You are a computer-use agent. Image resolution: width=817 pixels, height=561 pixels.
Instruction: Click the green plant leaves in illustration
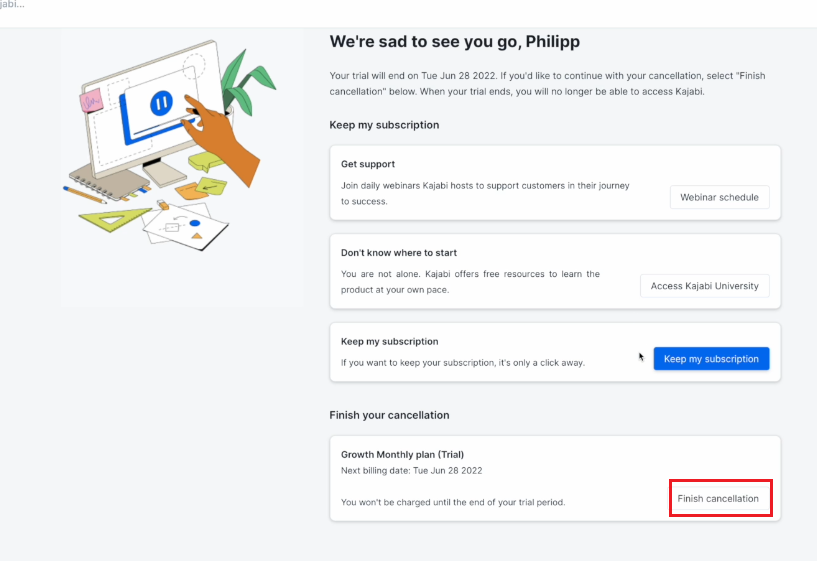(x=245, y=81)
